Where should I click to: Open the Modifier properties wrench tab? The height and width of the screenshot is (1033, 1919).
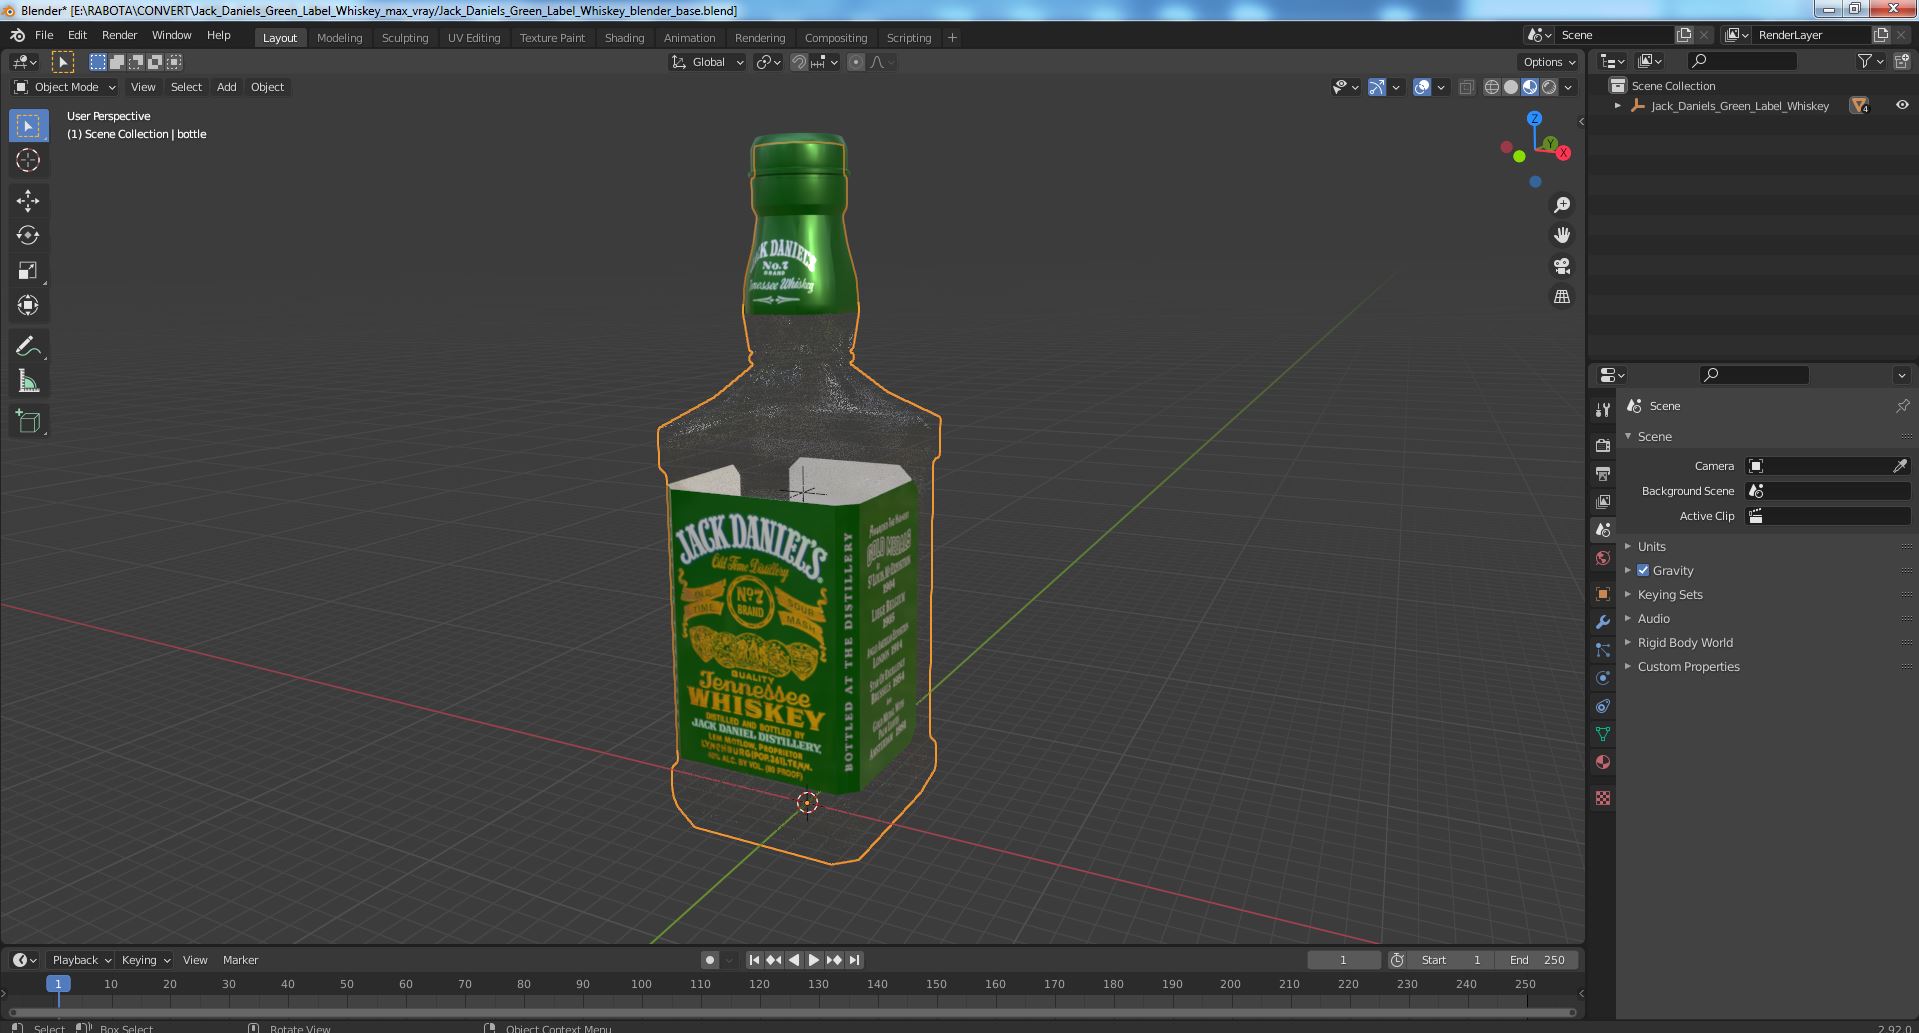coord(1603,621)
